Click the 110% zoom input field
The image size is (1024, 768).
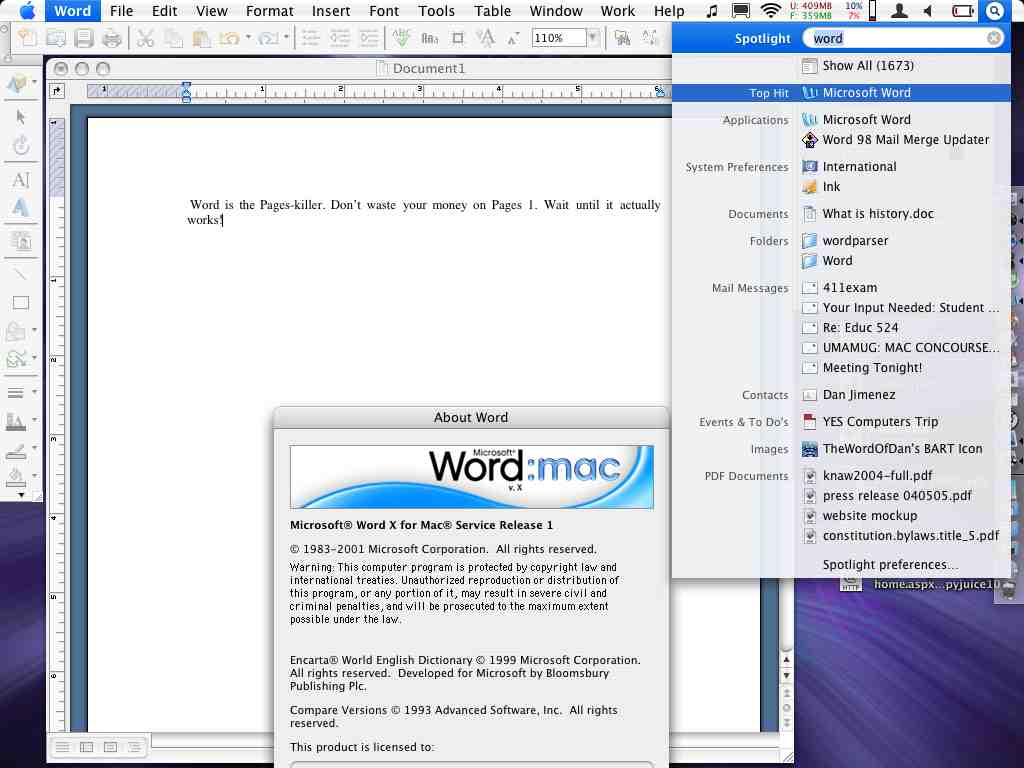click(559, 38)
